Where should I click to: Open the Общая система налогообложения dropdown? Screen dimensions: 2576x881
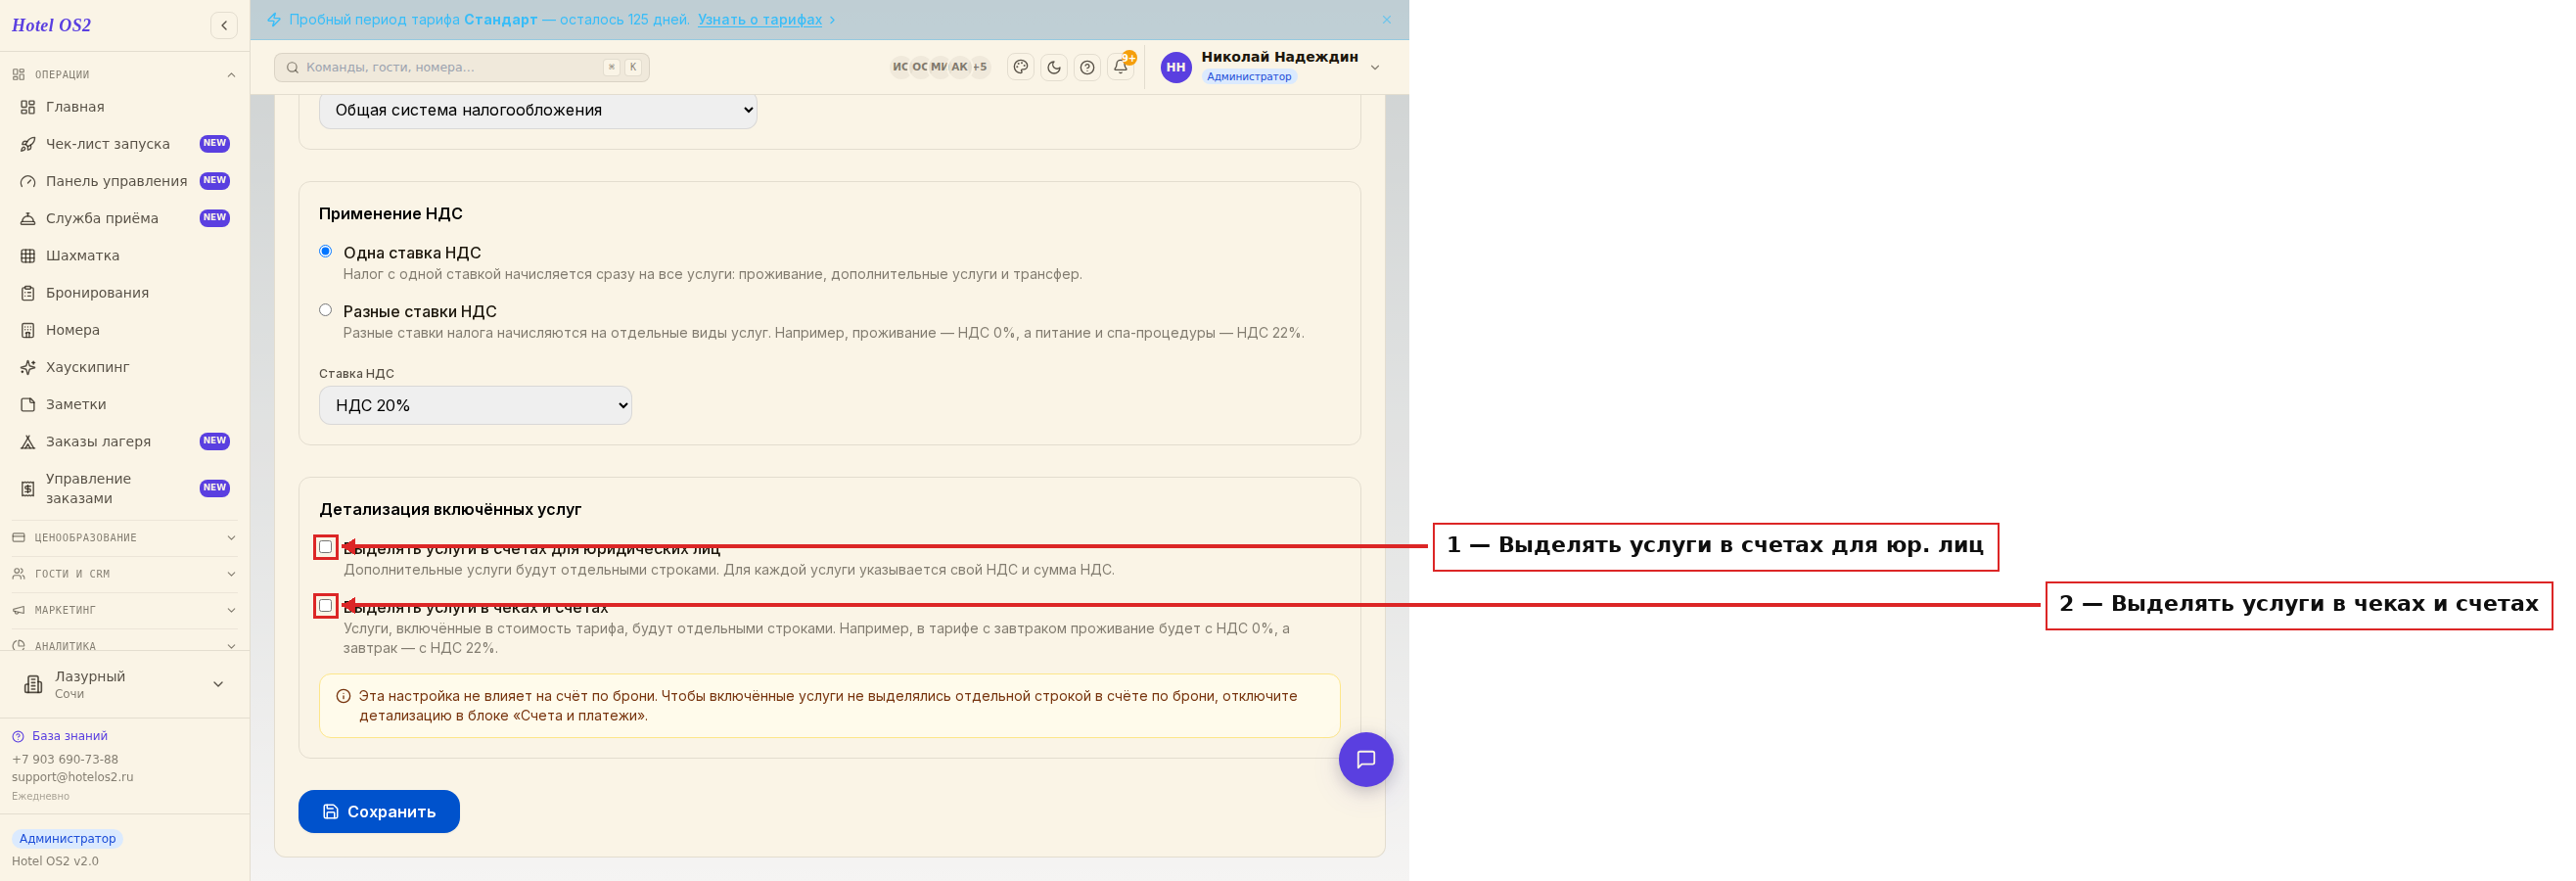point(538,110)
